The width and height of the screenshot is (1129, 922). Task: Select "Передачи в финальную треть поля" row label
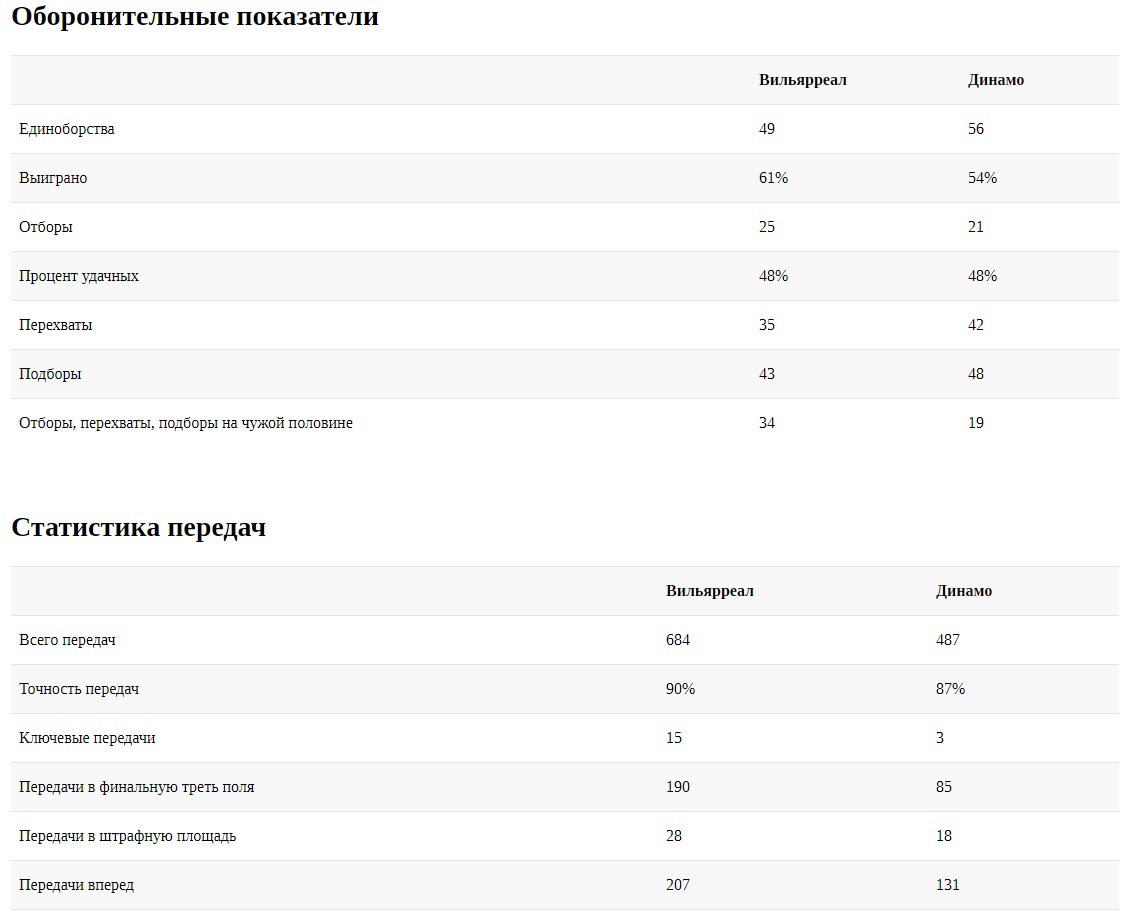137,787
